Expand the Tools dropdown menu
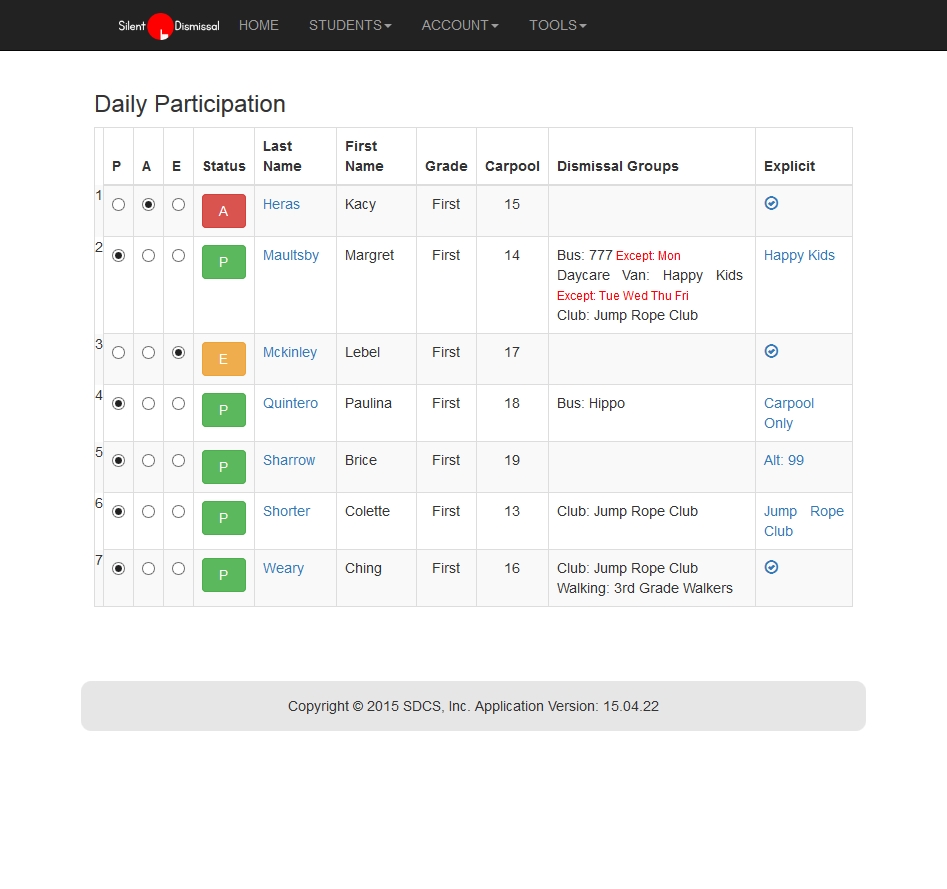This screenshot has height=889, width=947. click(x=557, y=25)
